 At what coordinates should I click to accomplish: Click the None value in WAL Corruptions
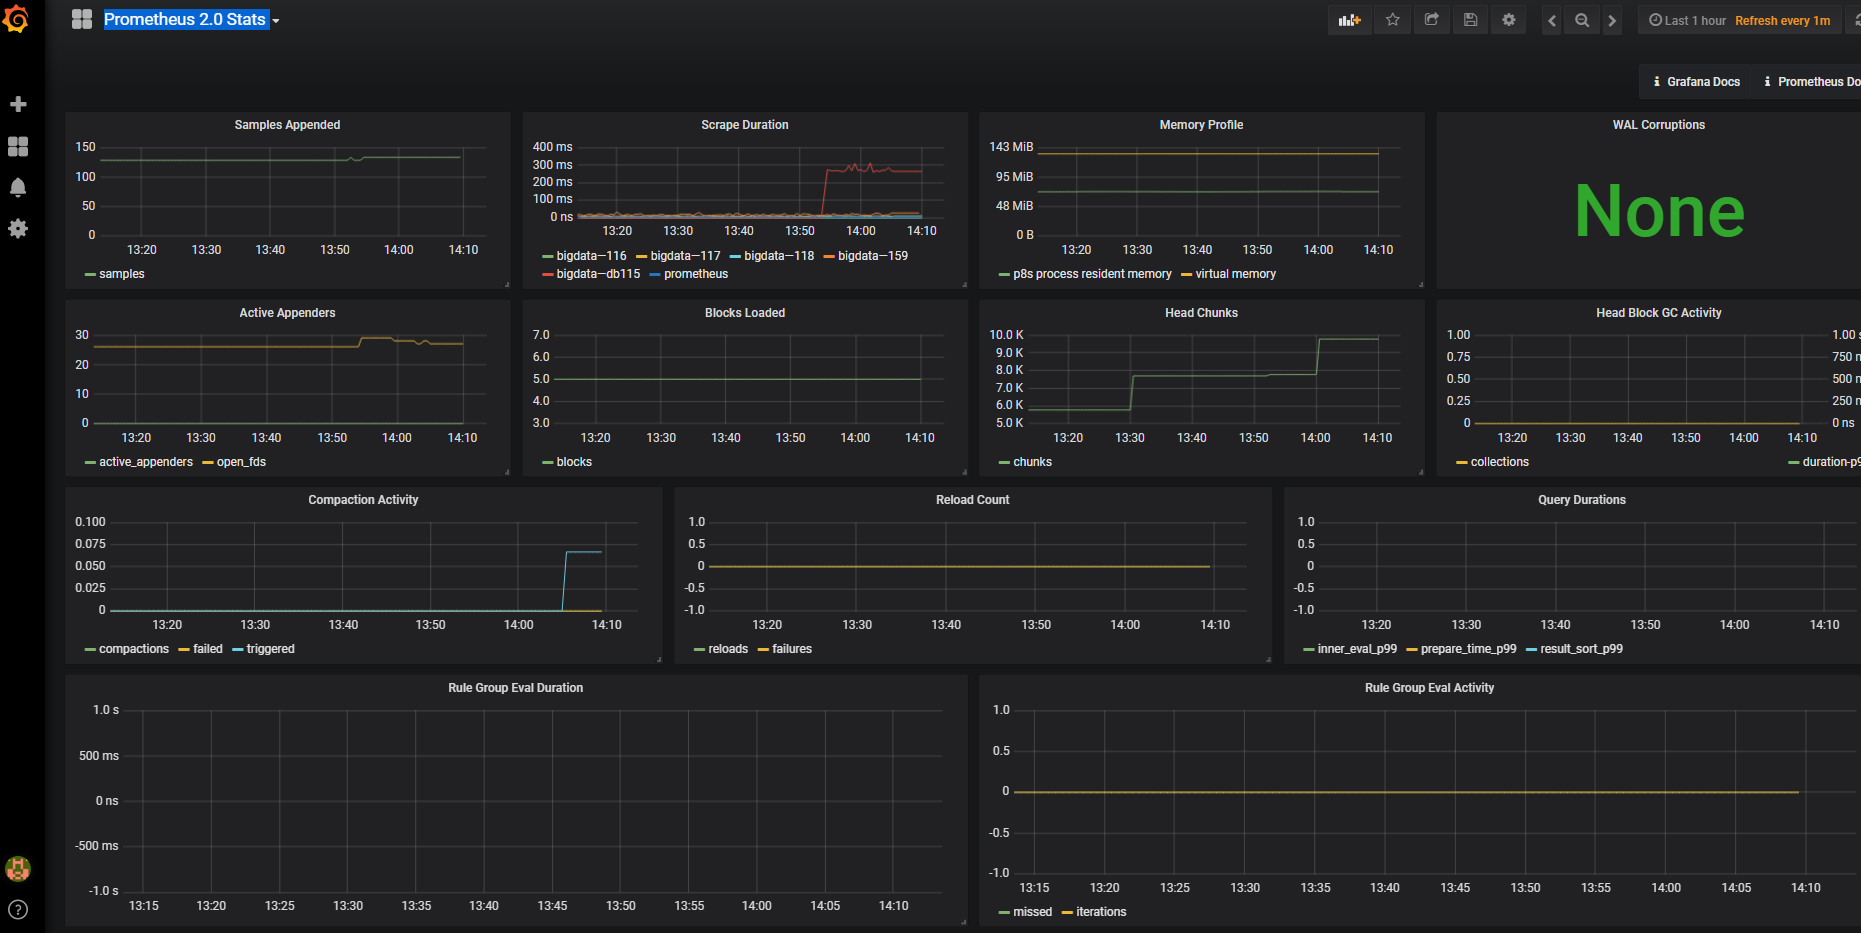1659,211
